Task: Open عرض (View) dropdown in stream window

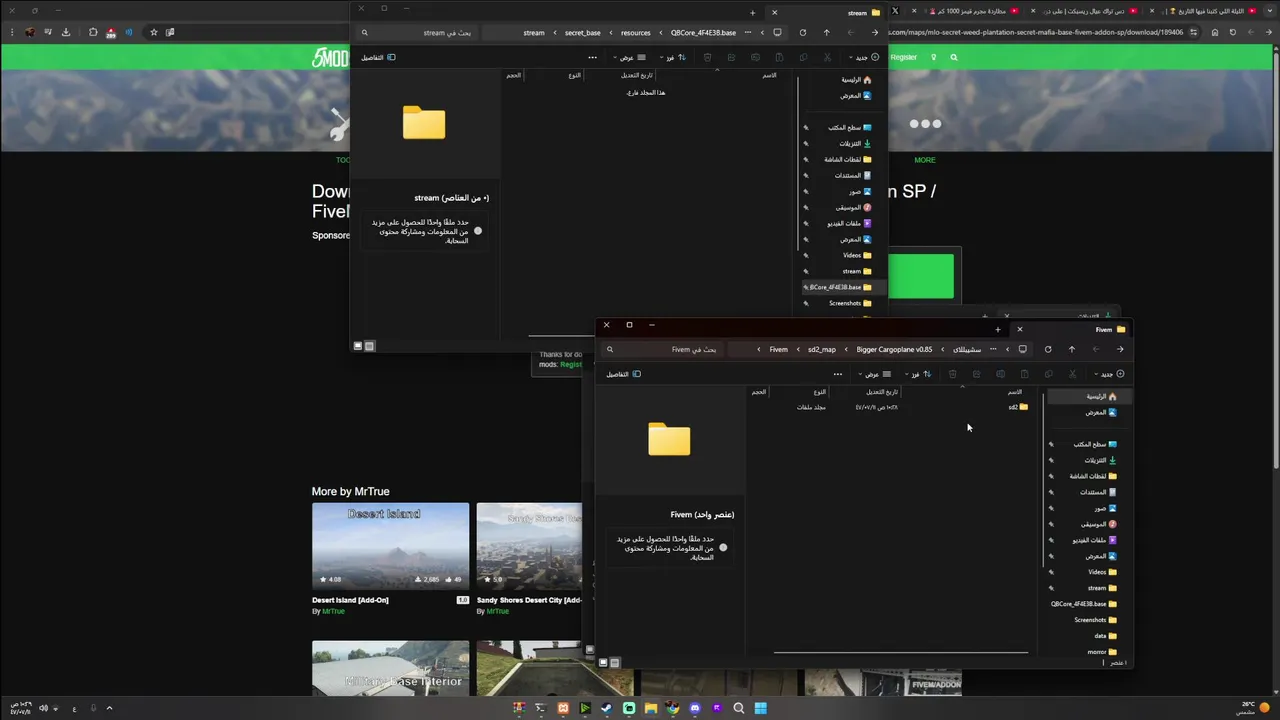Action: pyautogui.click(x=628, y=57)
